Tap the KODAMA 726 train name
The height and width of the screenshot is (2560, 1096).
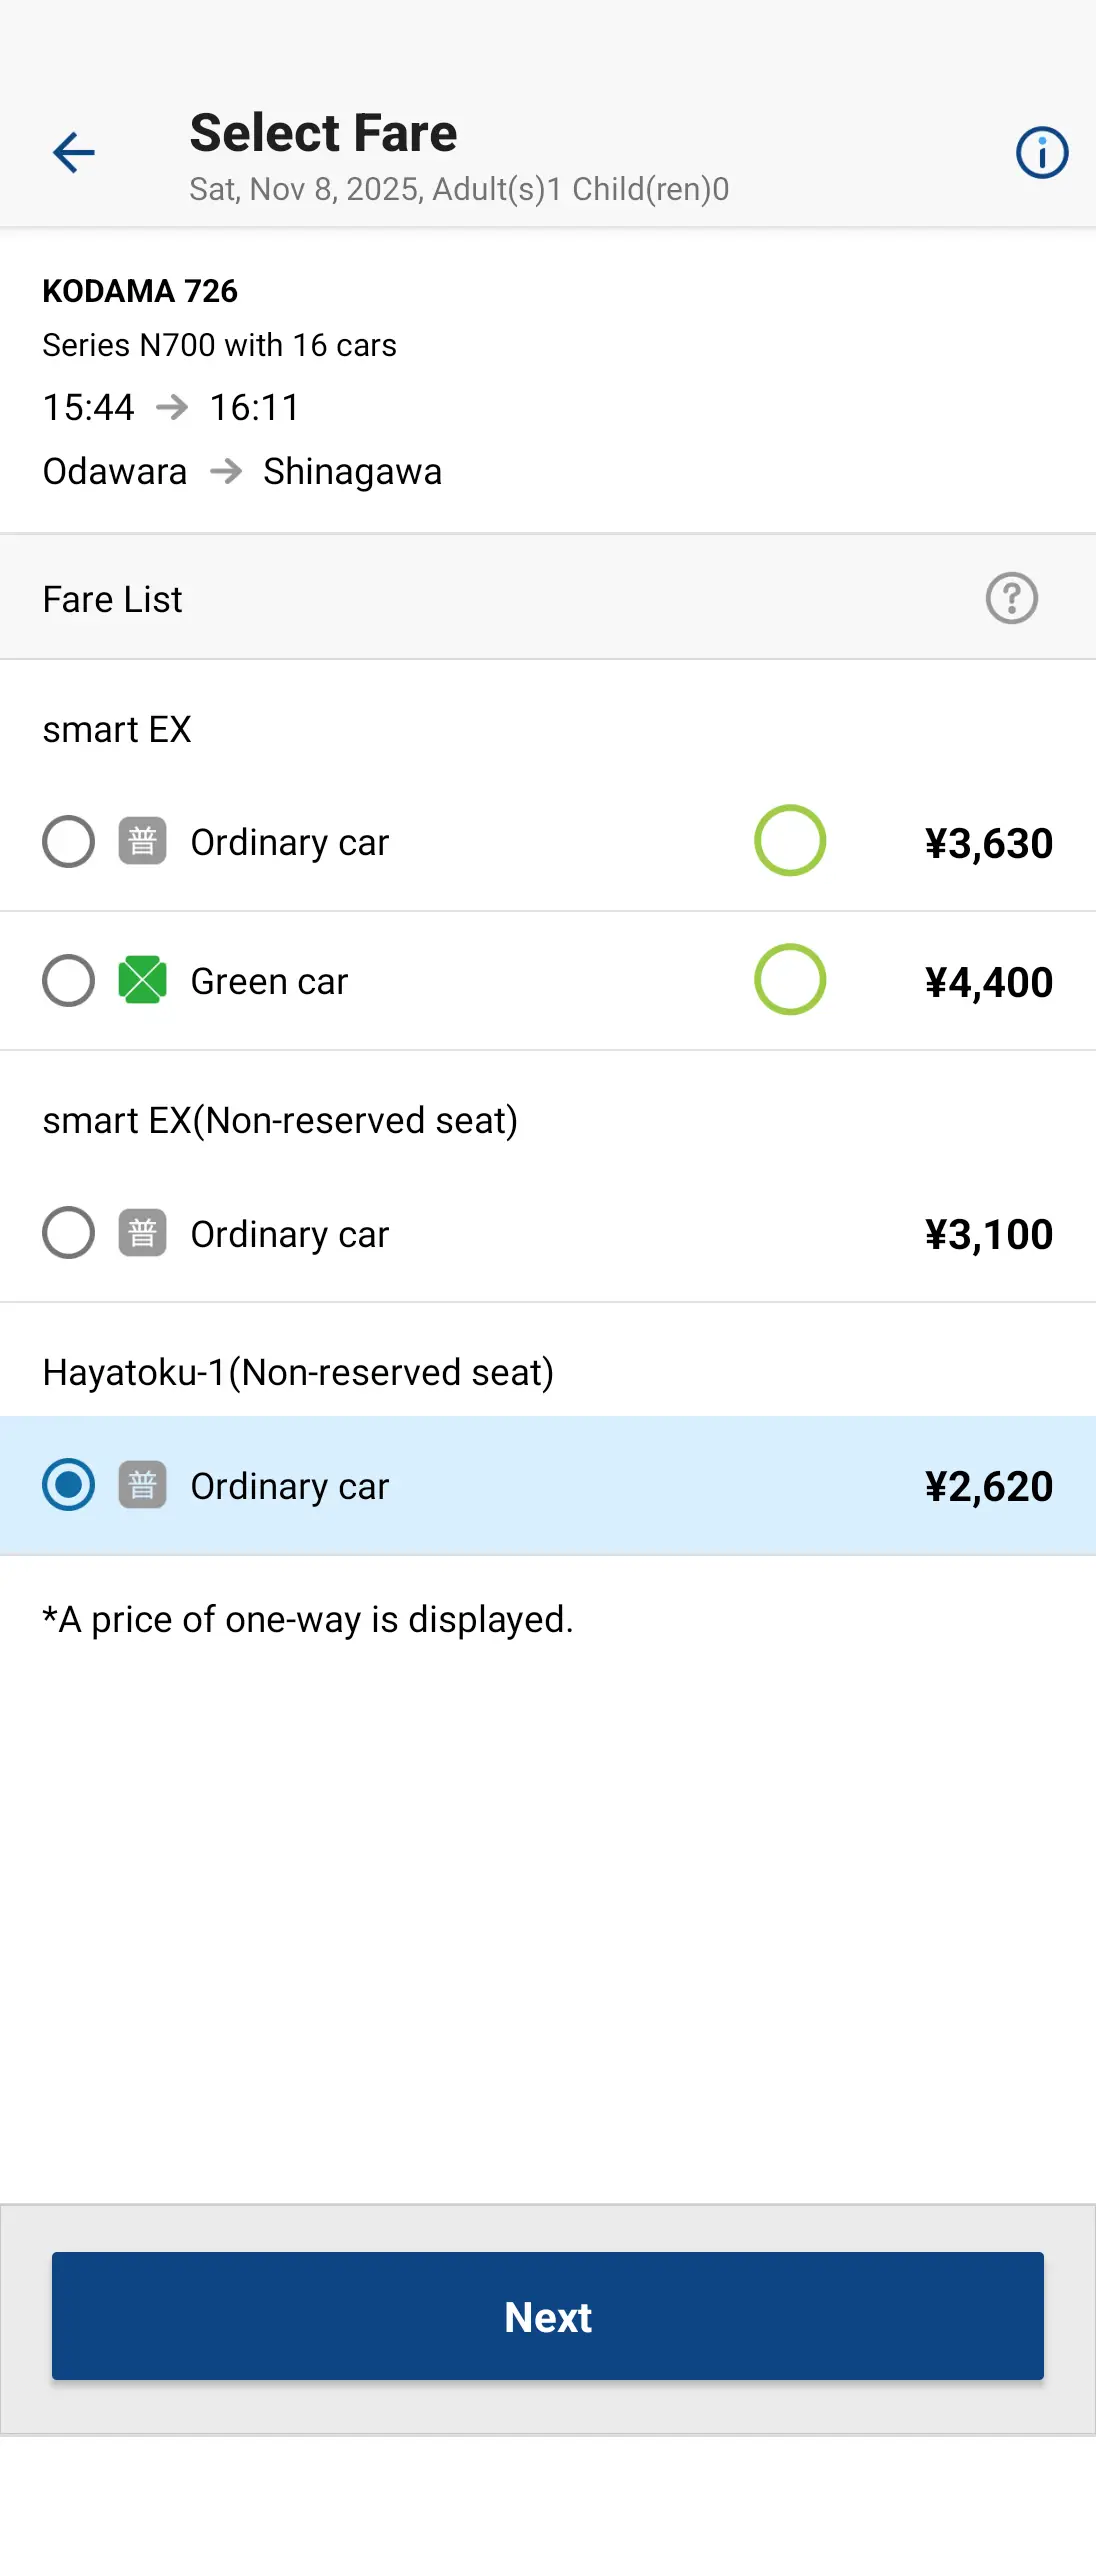click(x=140, y=291)
